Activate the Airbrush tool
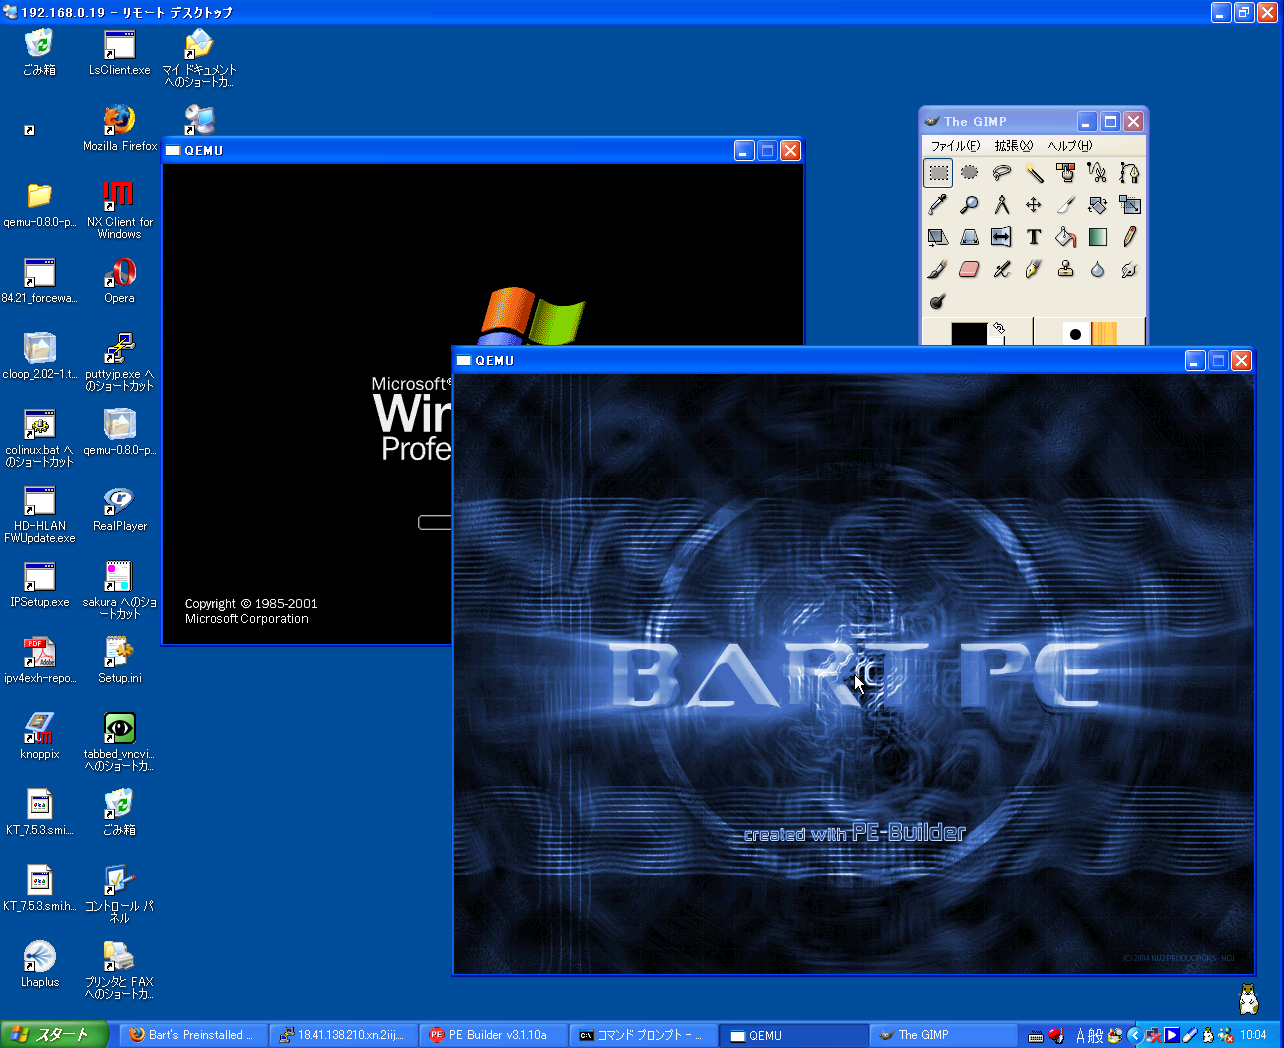Screen dimensions: 1284x1048 pyautogui.click(x=1002, y=269)
